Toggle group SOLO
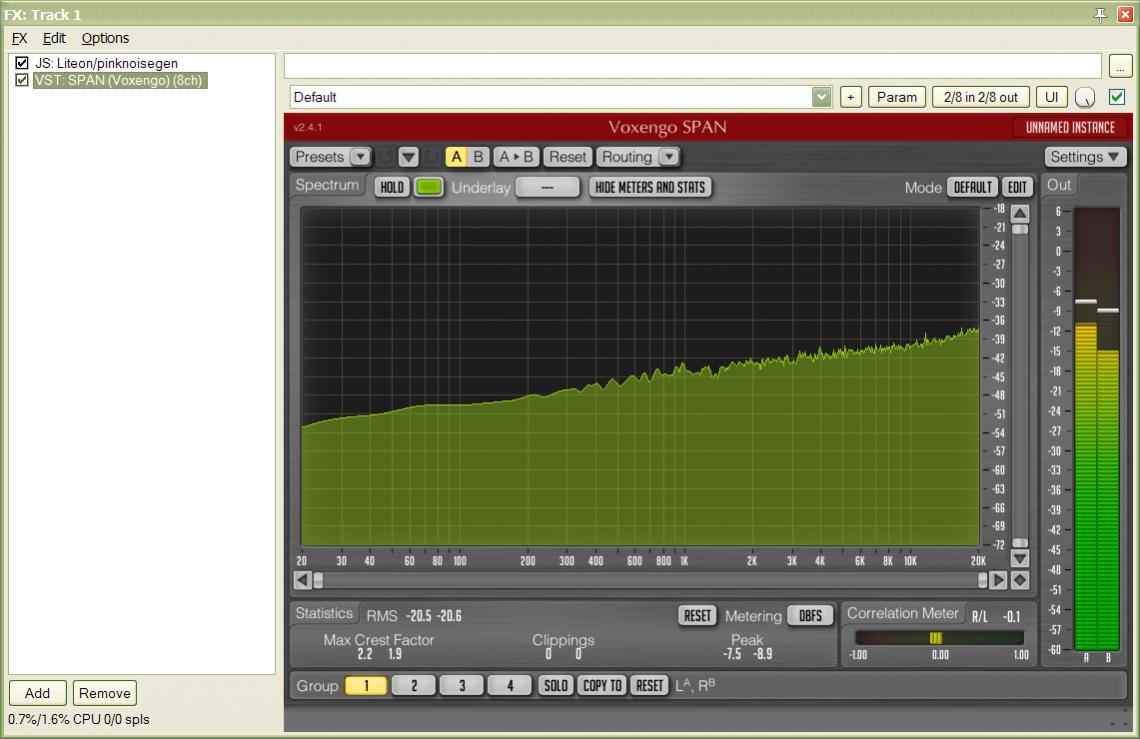 click(x=555, y=686)
